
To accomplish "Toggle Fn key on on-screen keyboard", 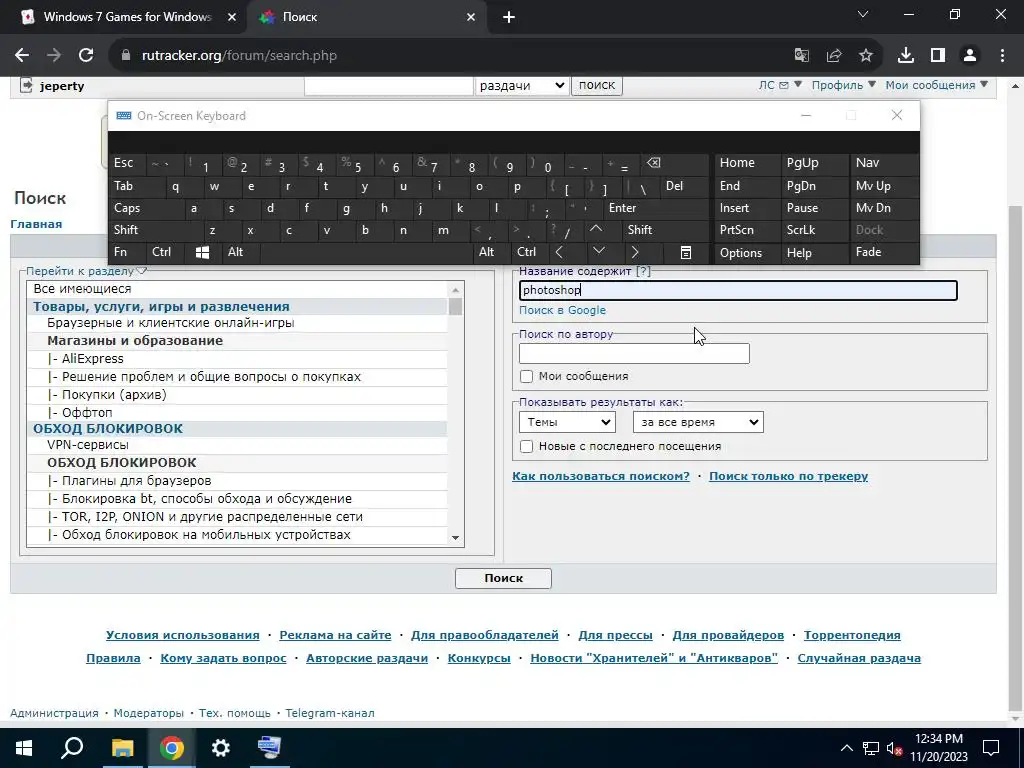I will pyautogui.click(x=127, y=252).
